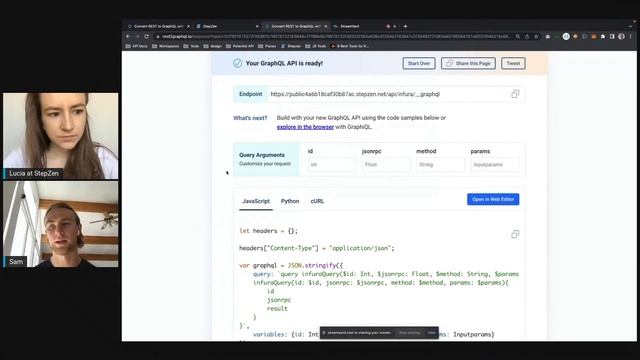Open the Potential API bookmark folder
This screenshot has width=640, height=360.
[240, 46]
